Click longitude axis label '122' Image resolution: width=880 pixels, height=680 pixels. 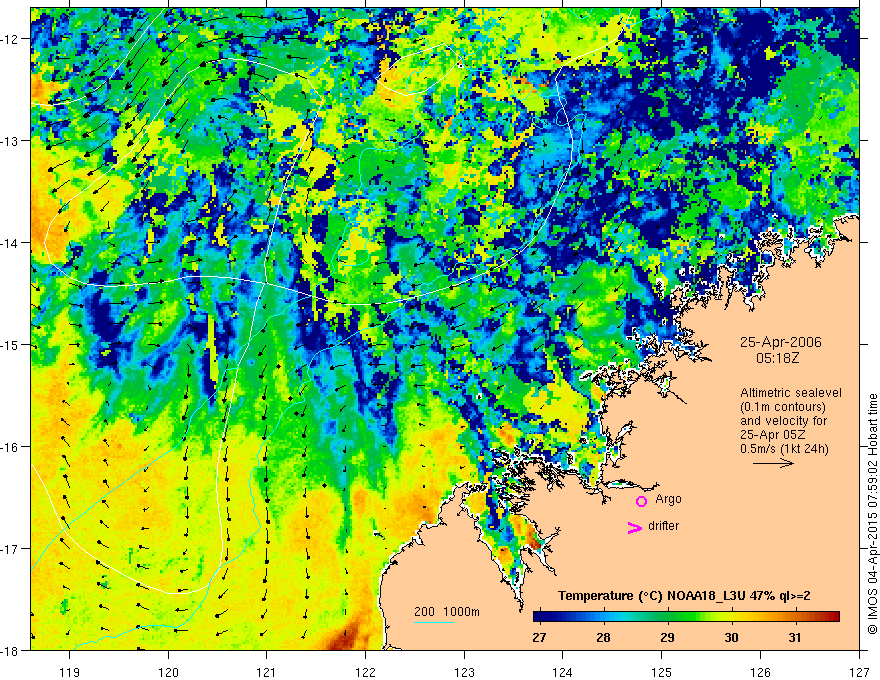point(365,672)
